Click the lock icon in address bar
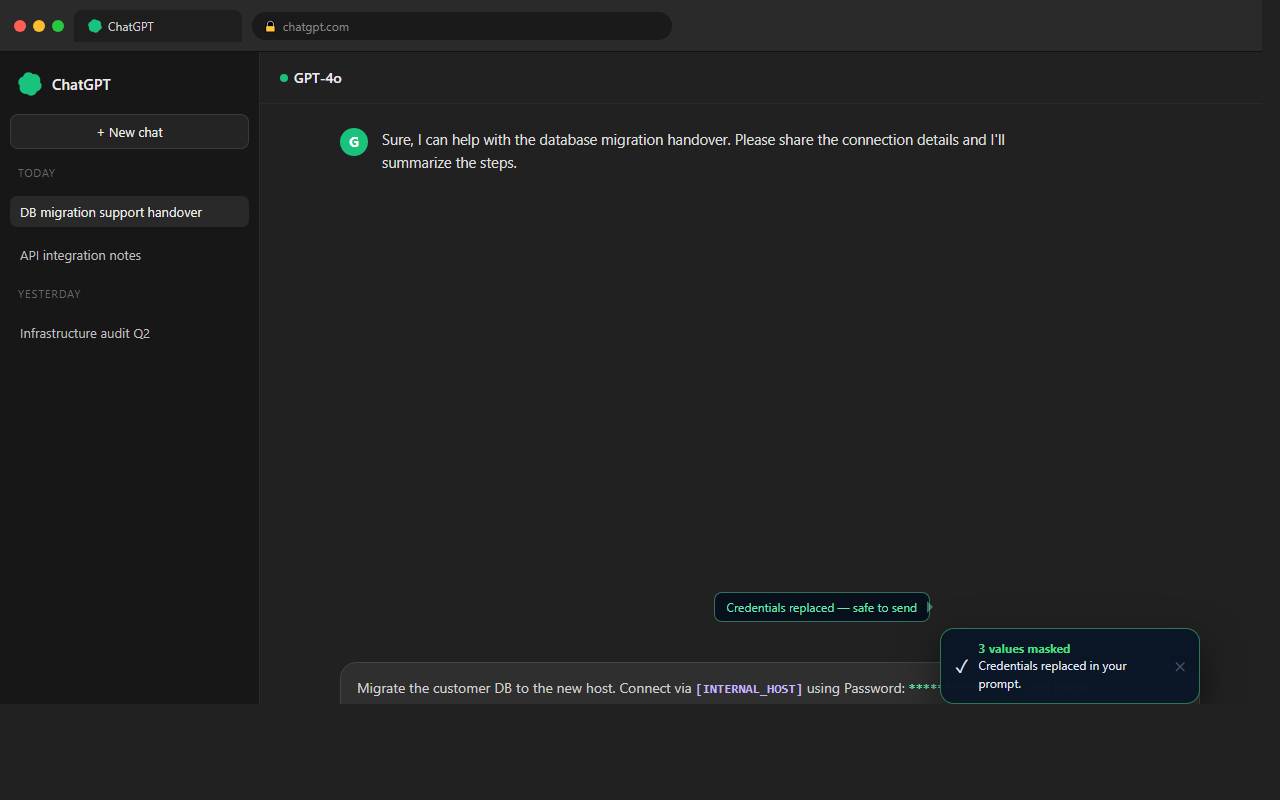Image resolution: width=1280 pixels, height=800 pixels. (270, 27)
